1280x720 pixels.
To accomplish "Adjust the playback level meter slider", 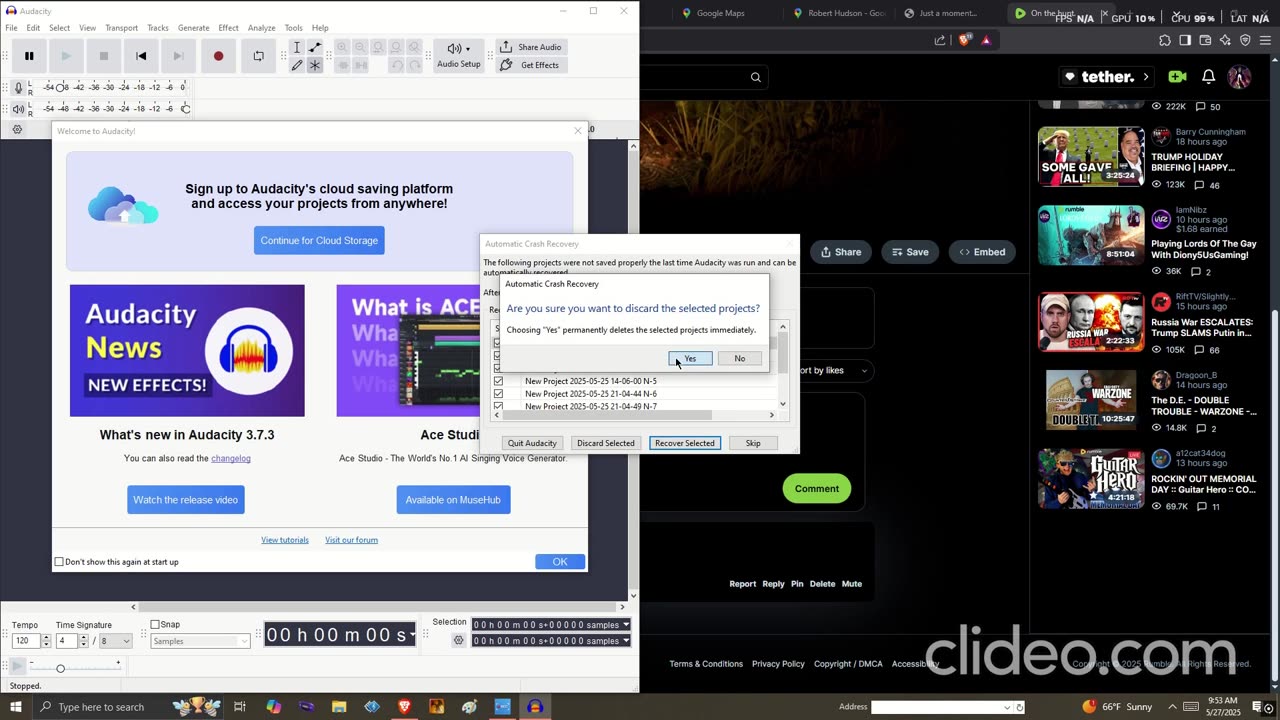I will click(185, 108).
